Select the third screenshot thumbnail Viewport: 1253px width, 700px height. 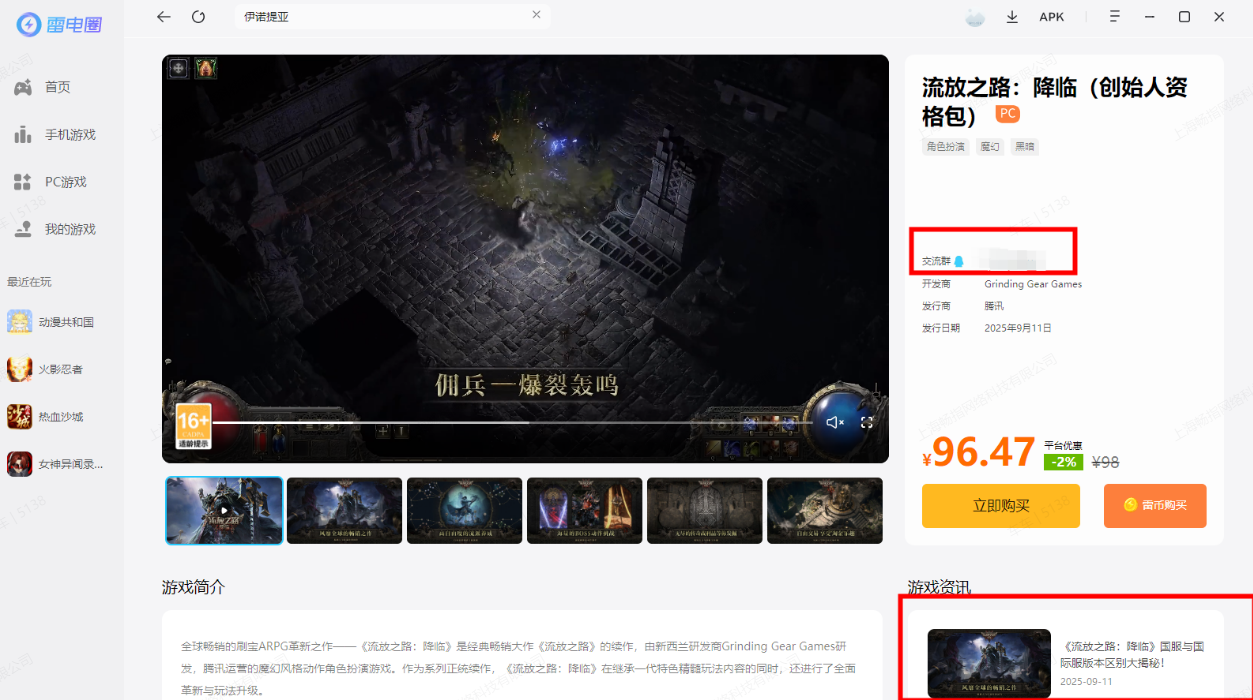[464, 511]
